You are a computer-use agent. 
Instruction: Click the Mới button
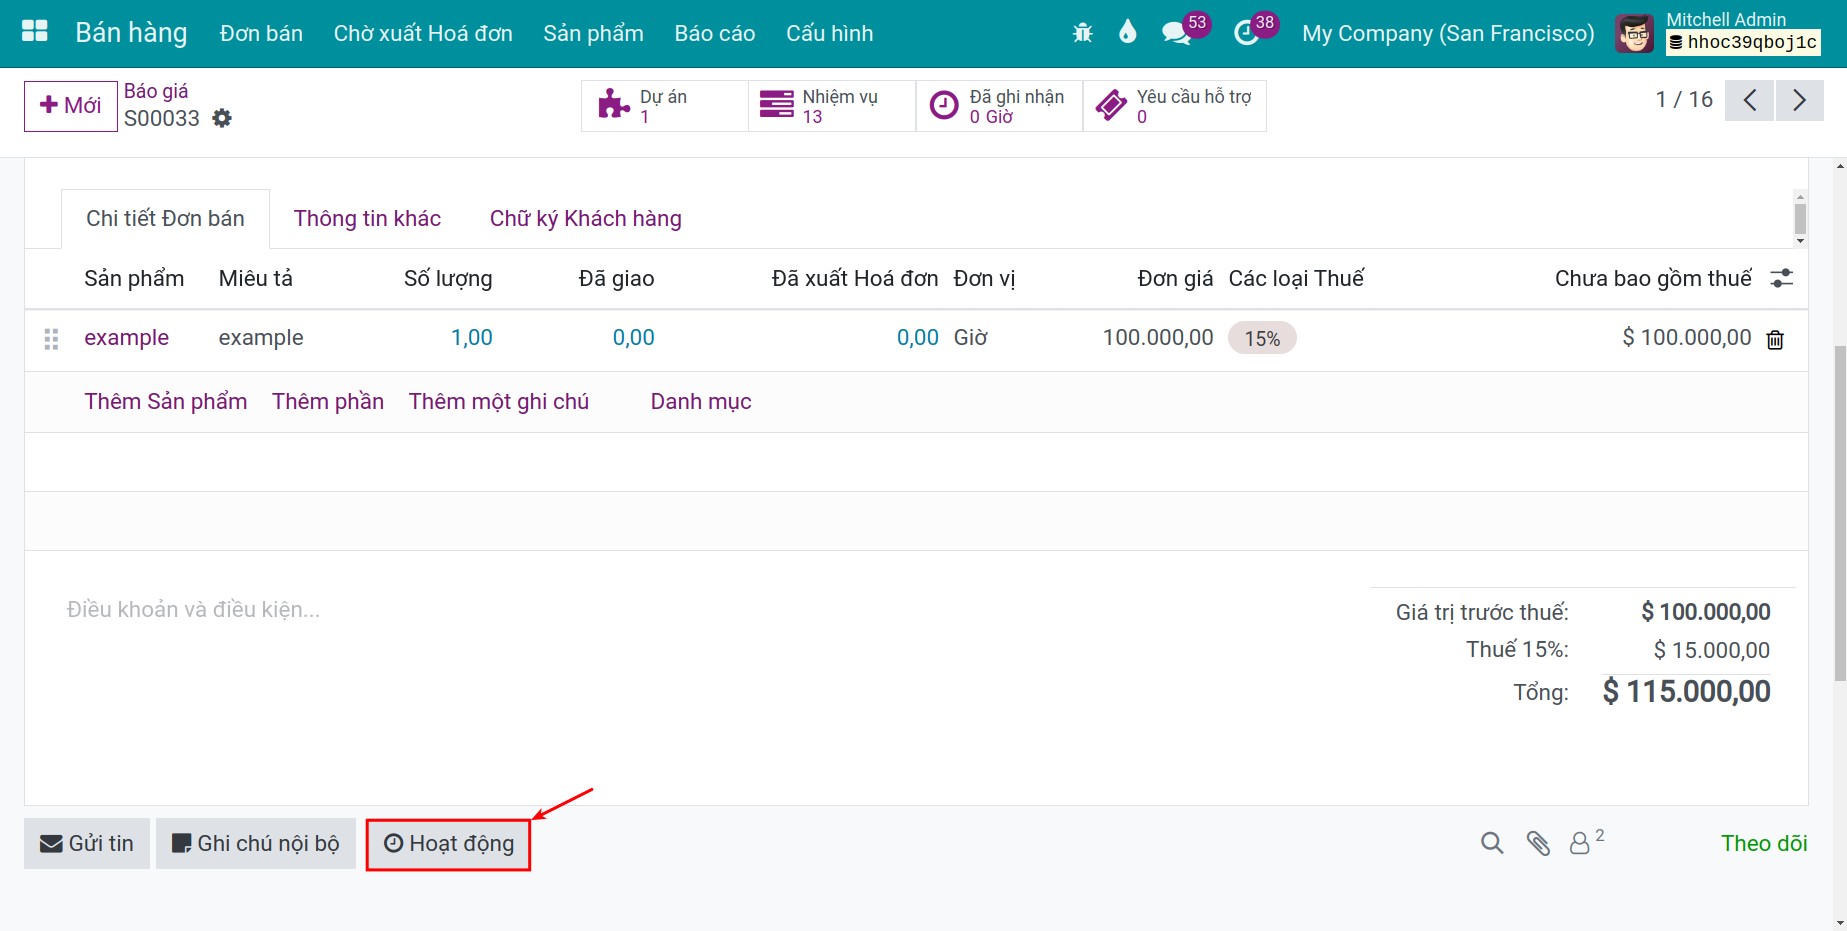(71, 106)
